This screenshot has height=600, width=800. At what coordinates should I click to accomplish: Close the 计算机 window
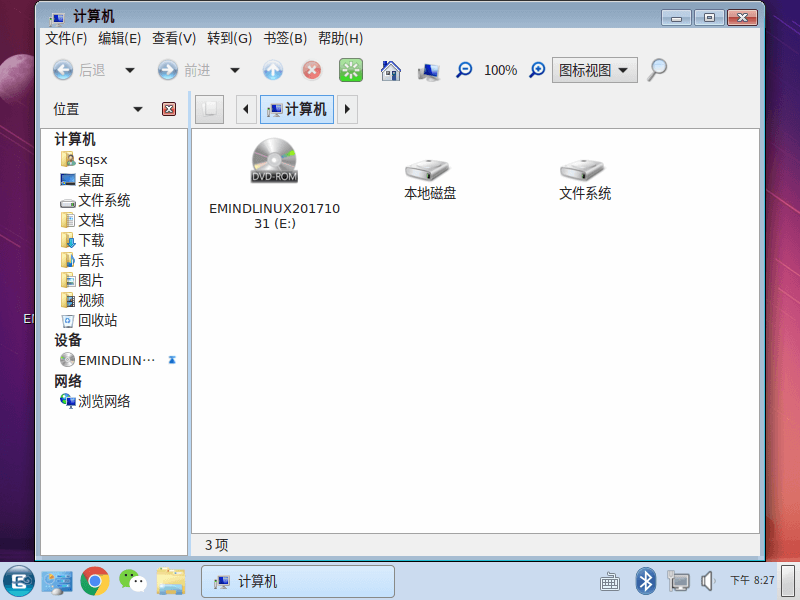[x=742, y=18]
